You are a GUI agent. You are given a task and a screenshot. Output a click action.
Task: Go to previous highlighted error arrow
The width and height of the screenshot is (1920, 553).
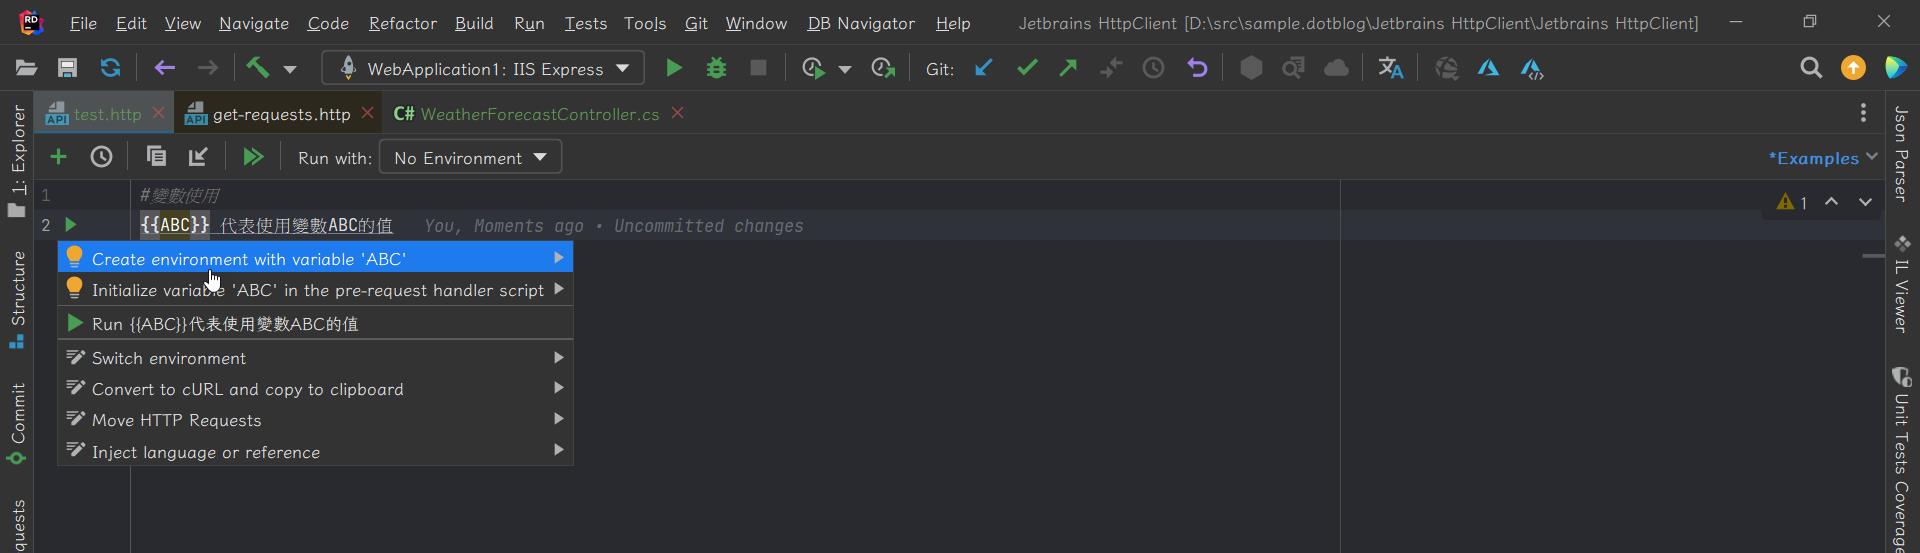1831,202
